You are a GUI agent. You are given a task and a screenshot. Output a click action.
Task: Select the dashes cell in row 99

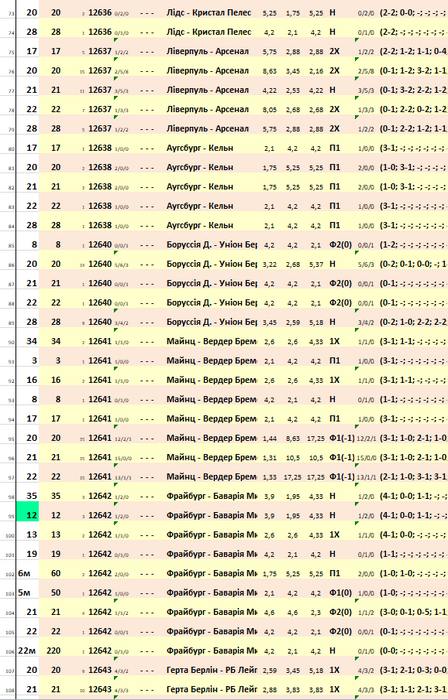[x=147, y=515]
